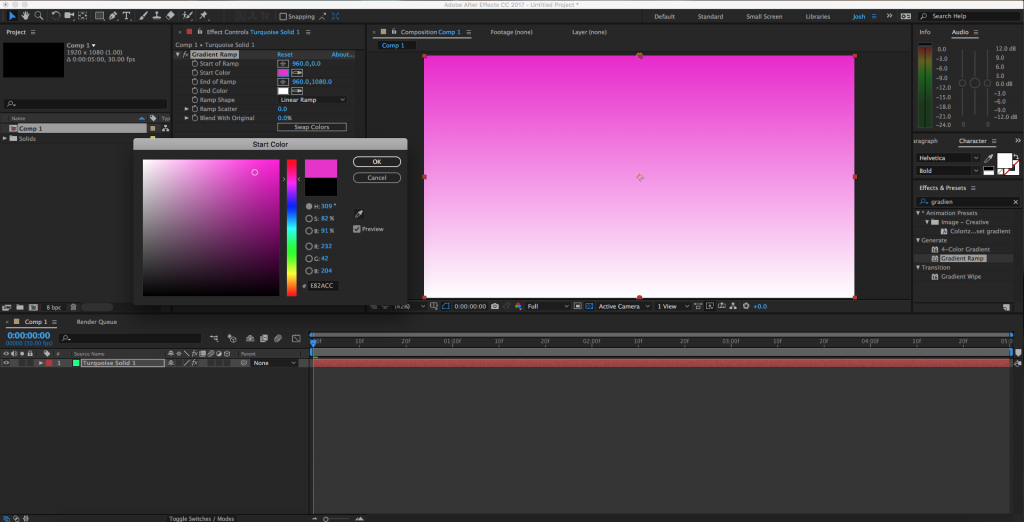Select the Zoom magnifier tool
The width and height of the screenshot is (1024, 522).
point(39,16)
